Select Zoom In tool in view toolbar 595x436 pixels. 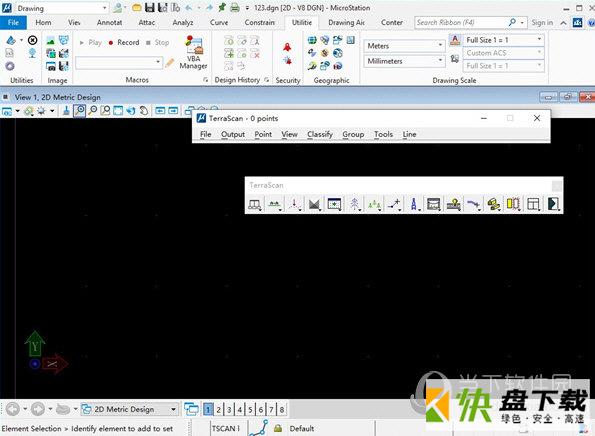pos(79,110)
